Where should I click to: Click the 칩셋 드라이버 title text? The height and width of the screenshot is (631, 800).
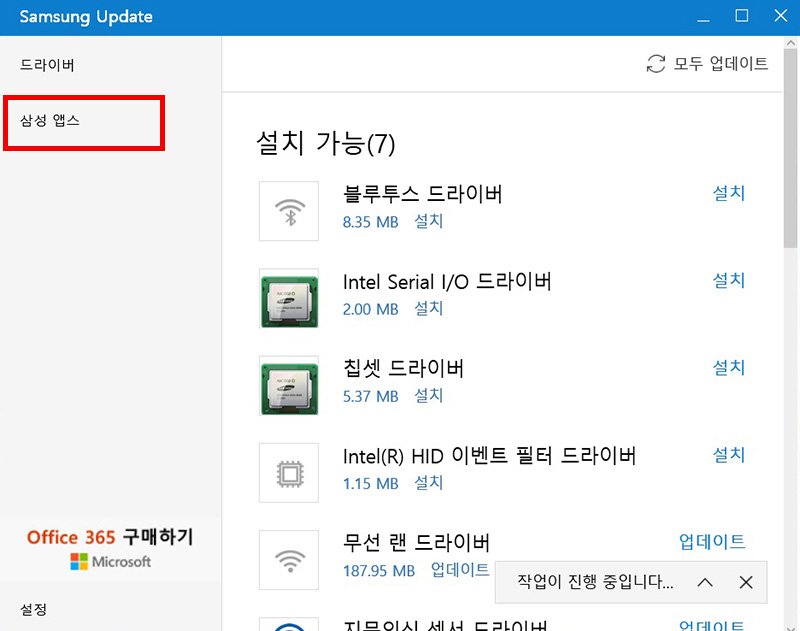pos(403,368)
